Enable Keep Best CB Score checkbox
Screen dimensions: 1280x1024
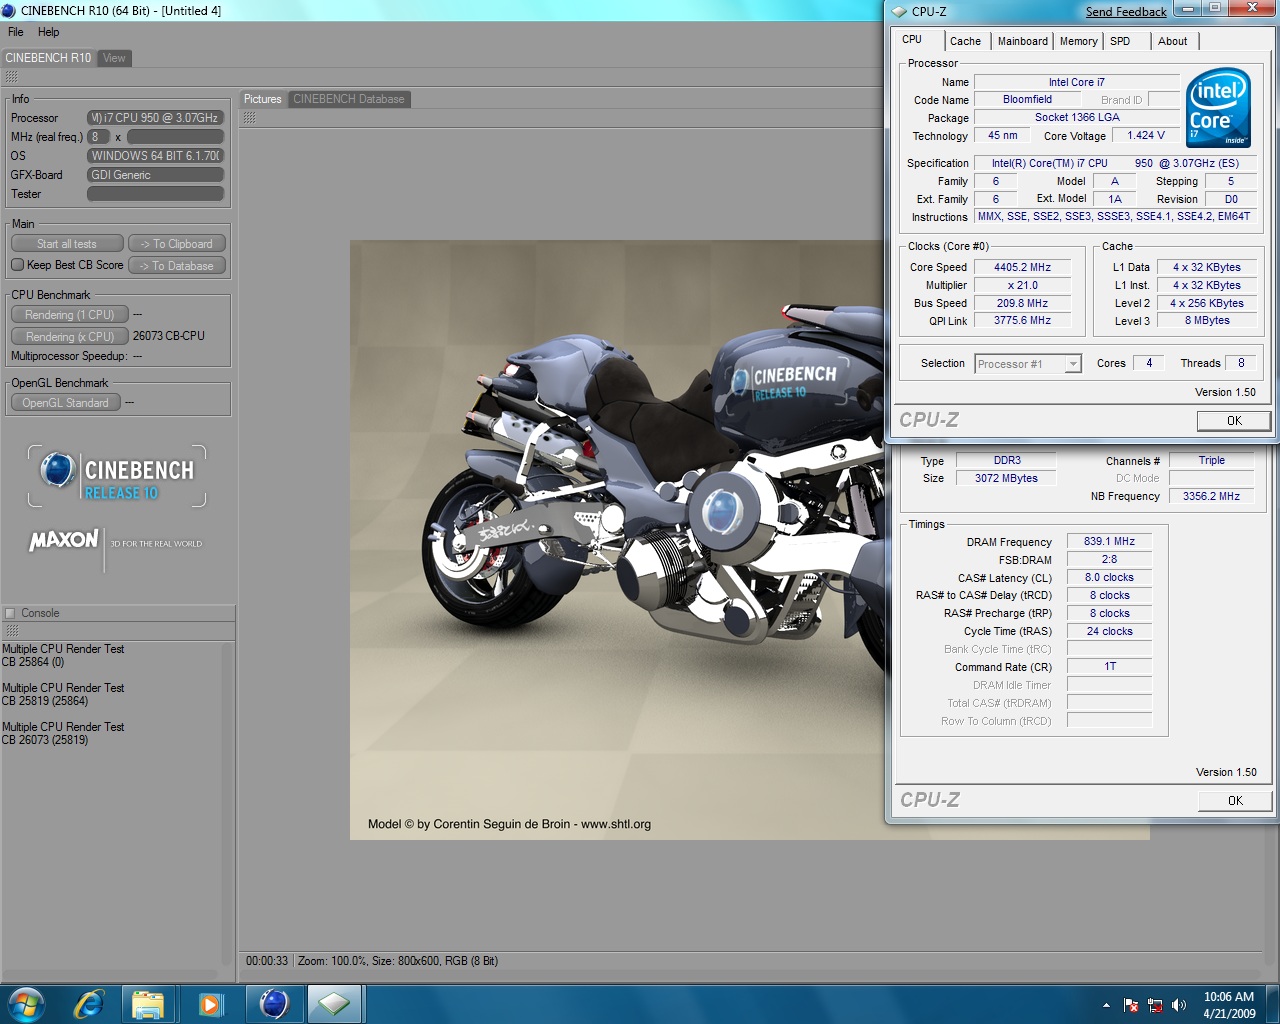tap(17, 265)
